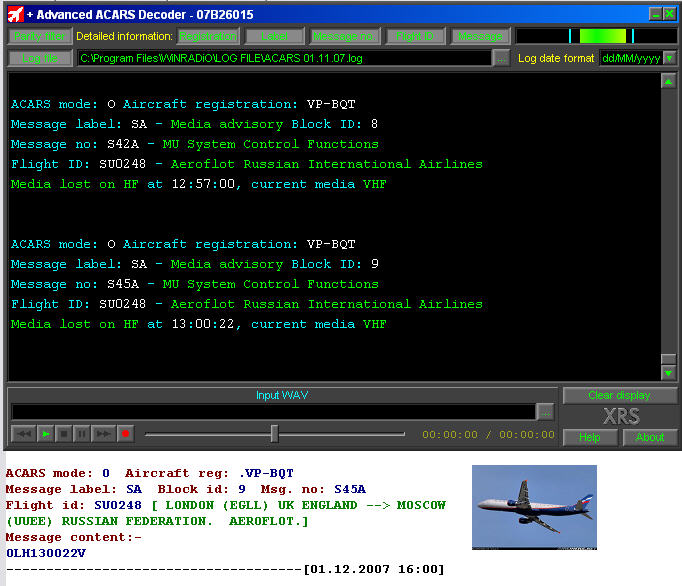This screenshot has width=682, height=586.
Task: Browse for input WAV file
Action: 545,412
